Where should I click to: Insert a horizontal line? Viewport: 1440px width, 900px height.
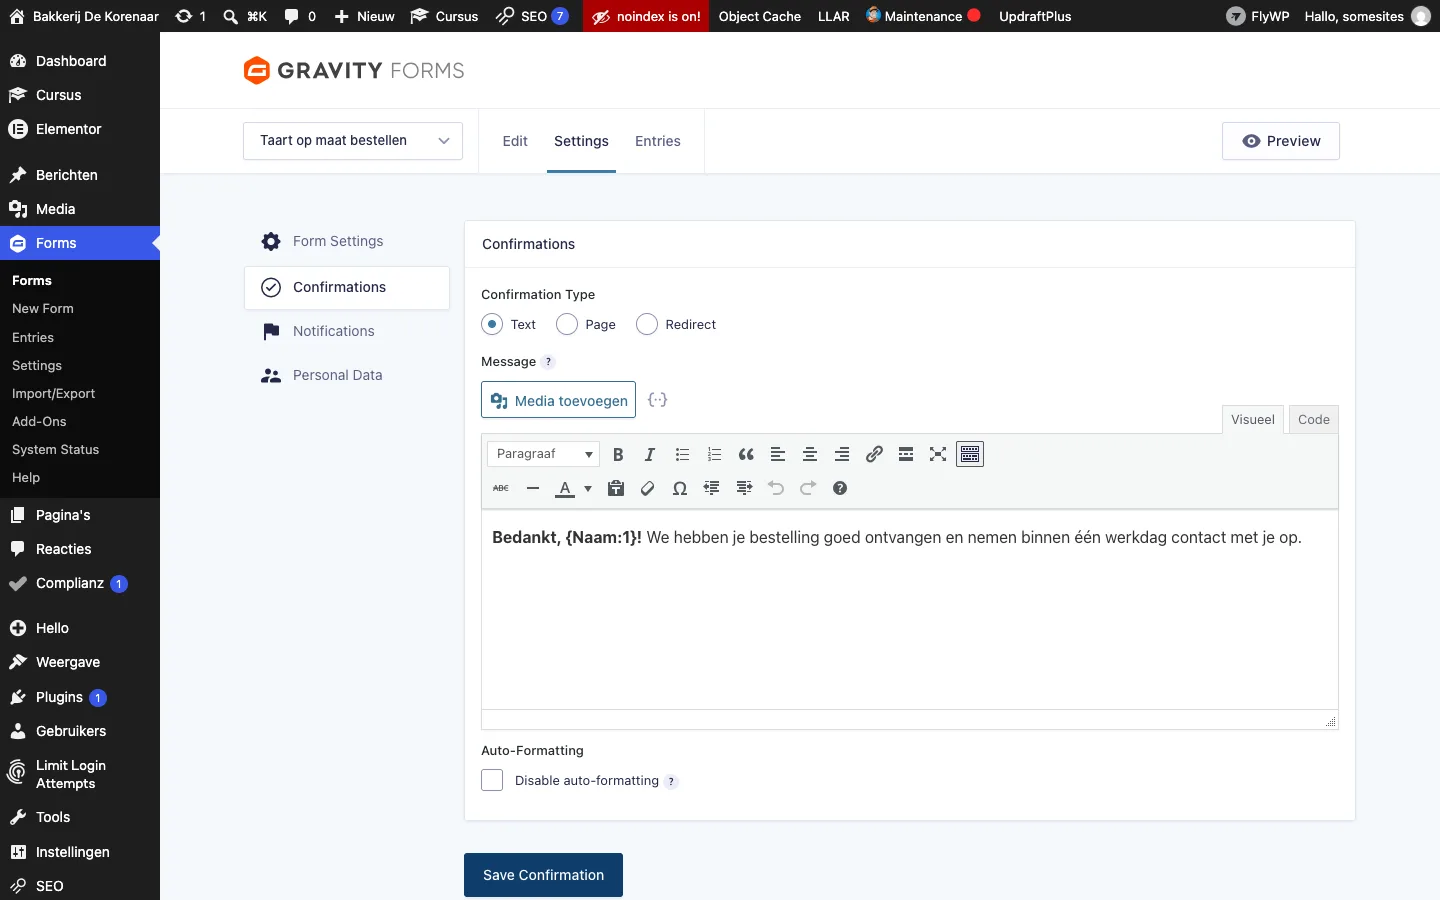[533, 488]
